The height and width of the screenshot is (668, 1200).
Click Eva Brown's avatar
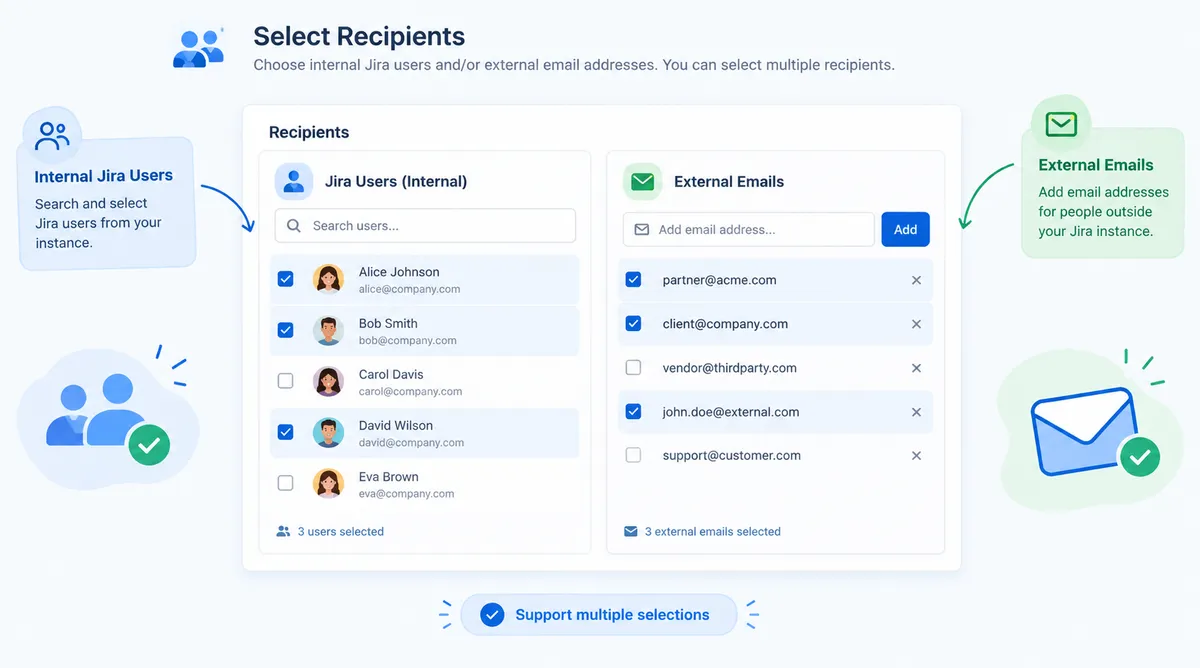pos(328,484)
